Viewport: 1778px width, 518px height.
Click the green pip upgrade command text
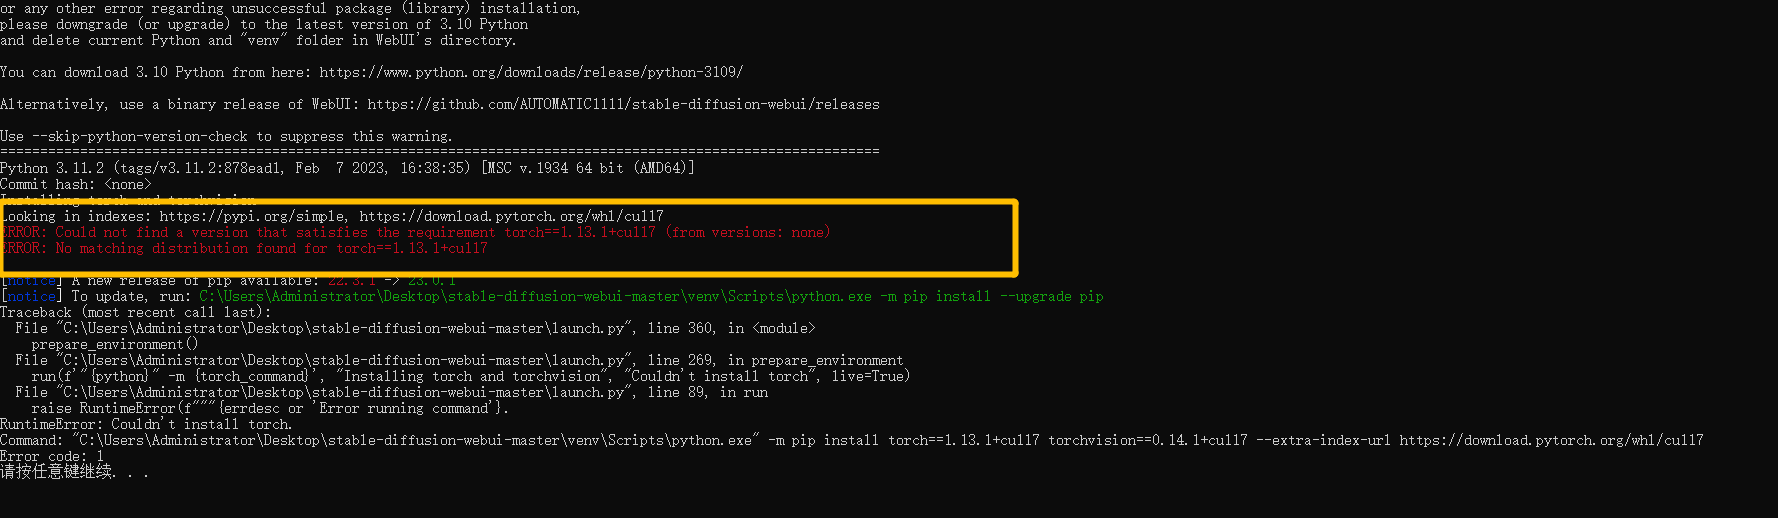[651, 296]
